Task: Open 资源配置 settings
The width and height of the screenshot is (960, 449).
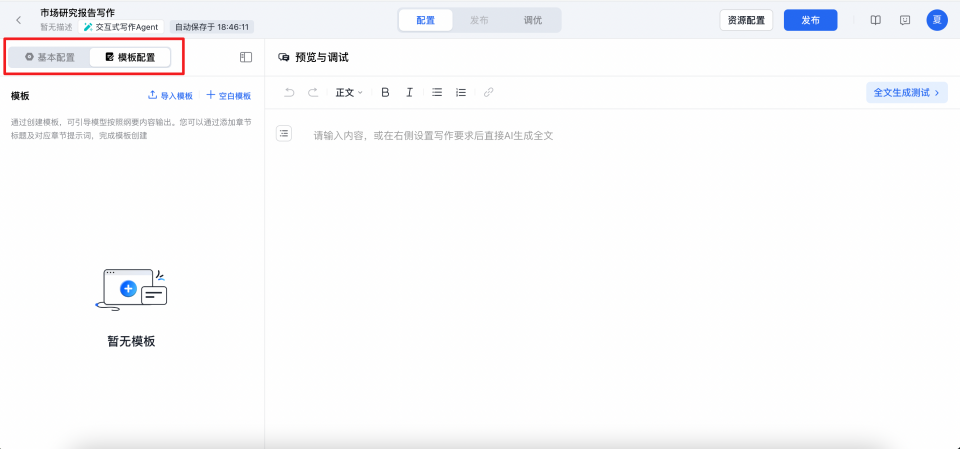Action: point(746,20)
